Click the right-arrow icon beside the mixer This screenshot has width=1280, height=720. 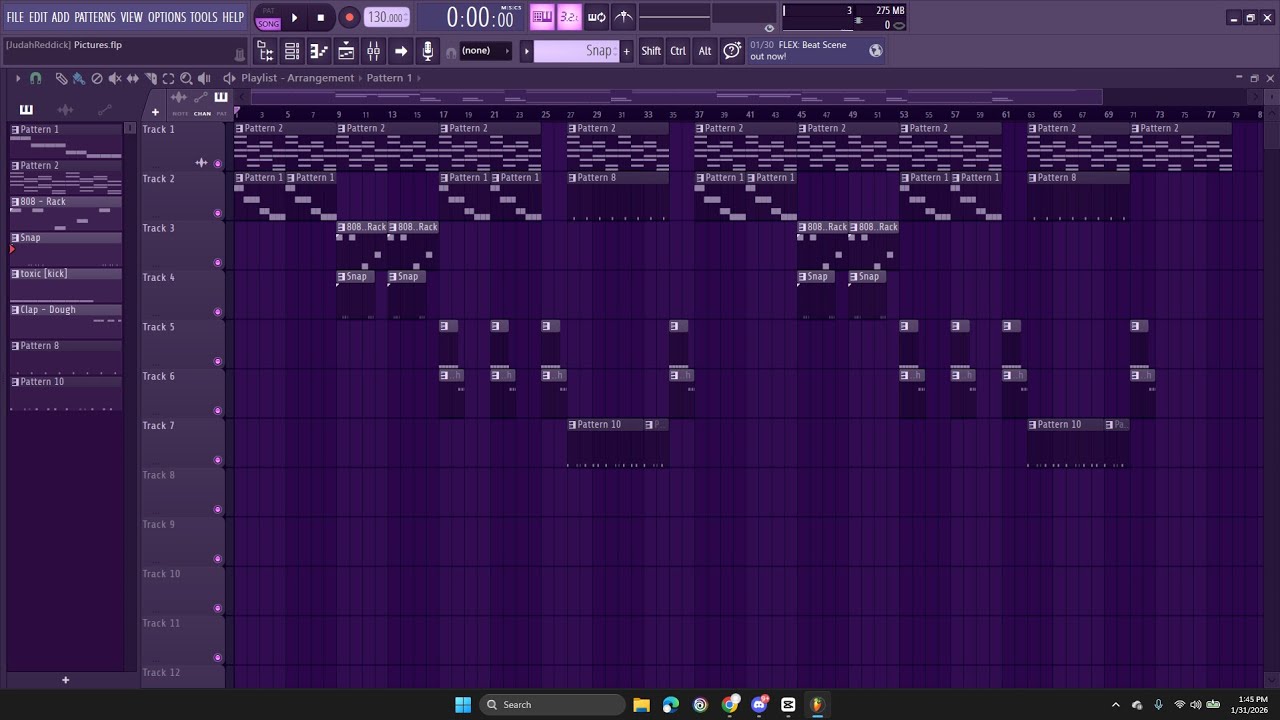(401, 51)
